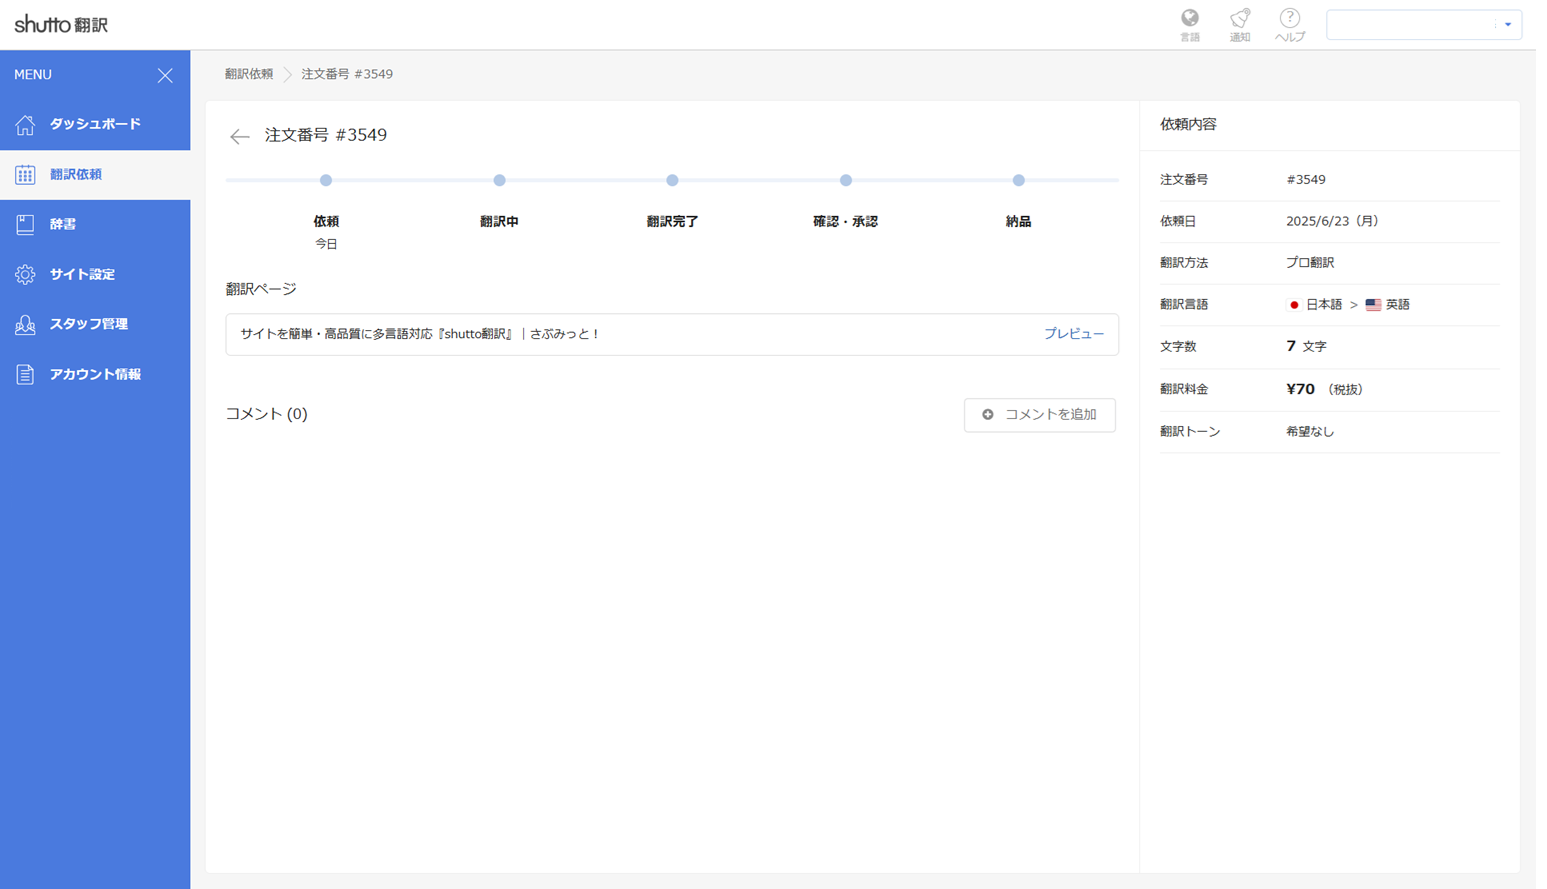Open サイト設定 menu item
The height and width of the screenshot is (889, 1547).
pos(95,274)
